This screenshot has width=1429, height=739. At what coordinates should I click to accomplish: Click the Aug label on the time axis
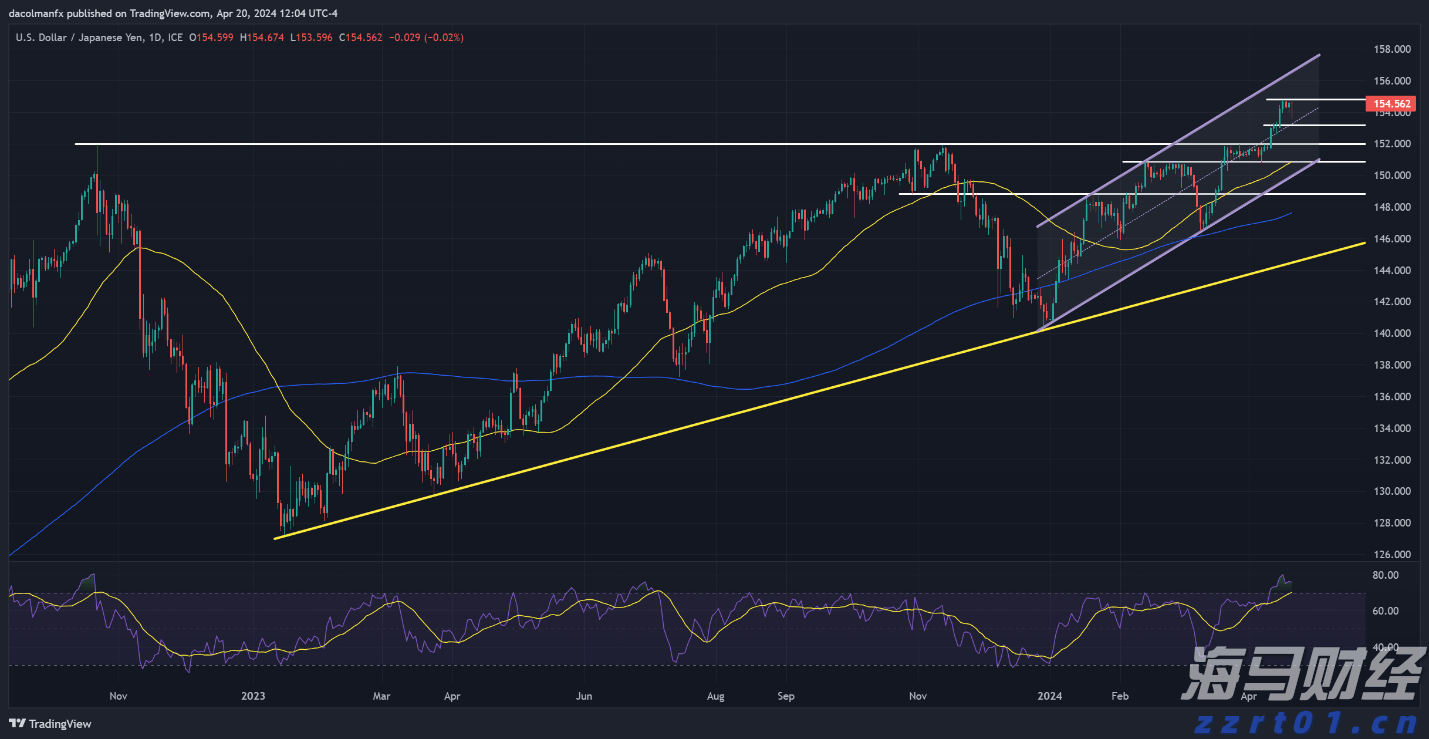tap(715, 695)
